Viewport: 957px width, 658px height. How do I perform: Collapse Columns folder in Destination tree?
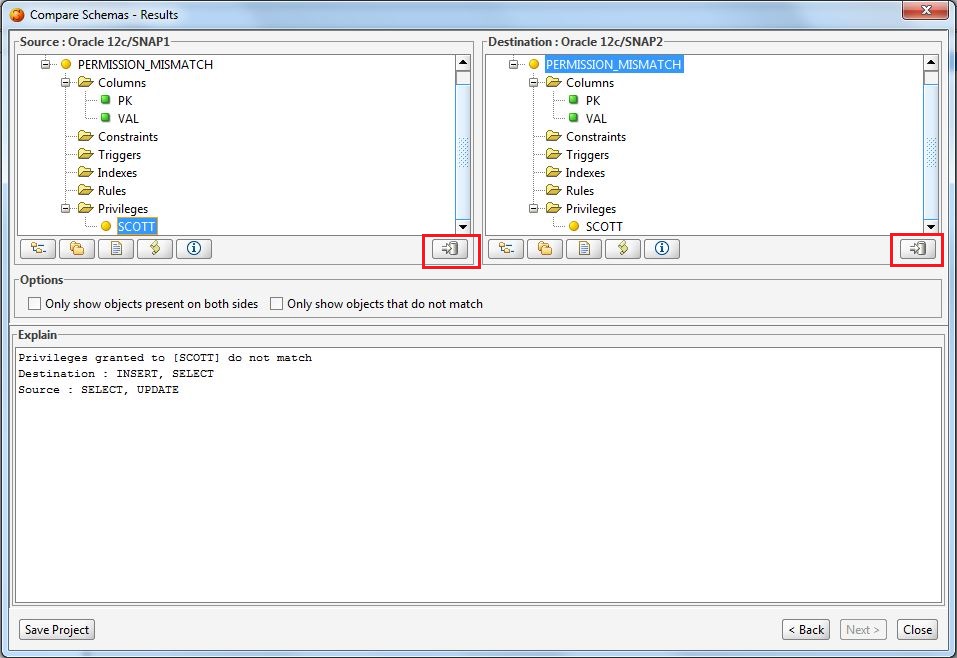[533, 82]
